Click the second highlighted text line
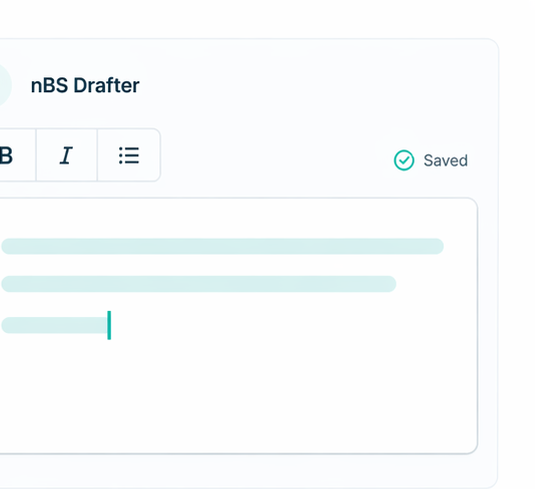535x489 pixels. [x=199, y=284]
